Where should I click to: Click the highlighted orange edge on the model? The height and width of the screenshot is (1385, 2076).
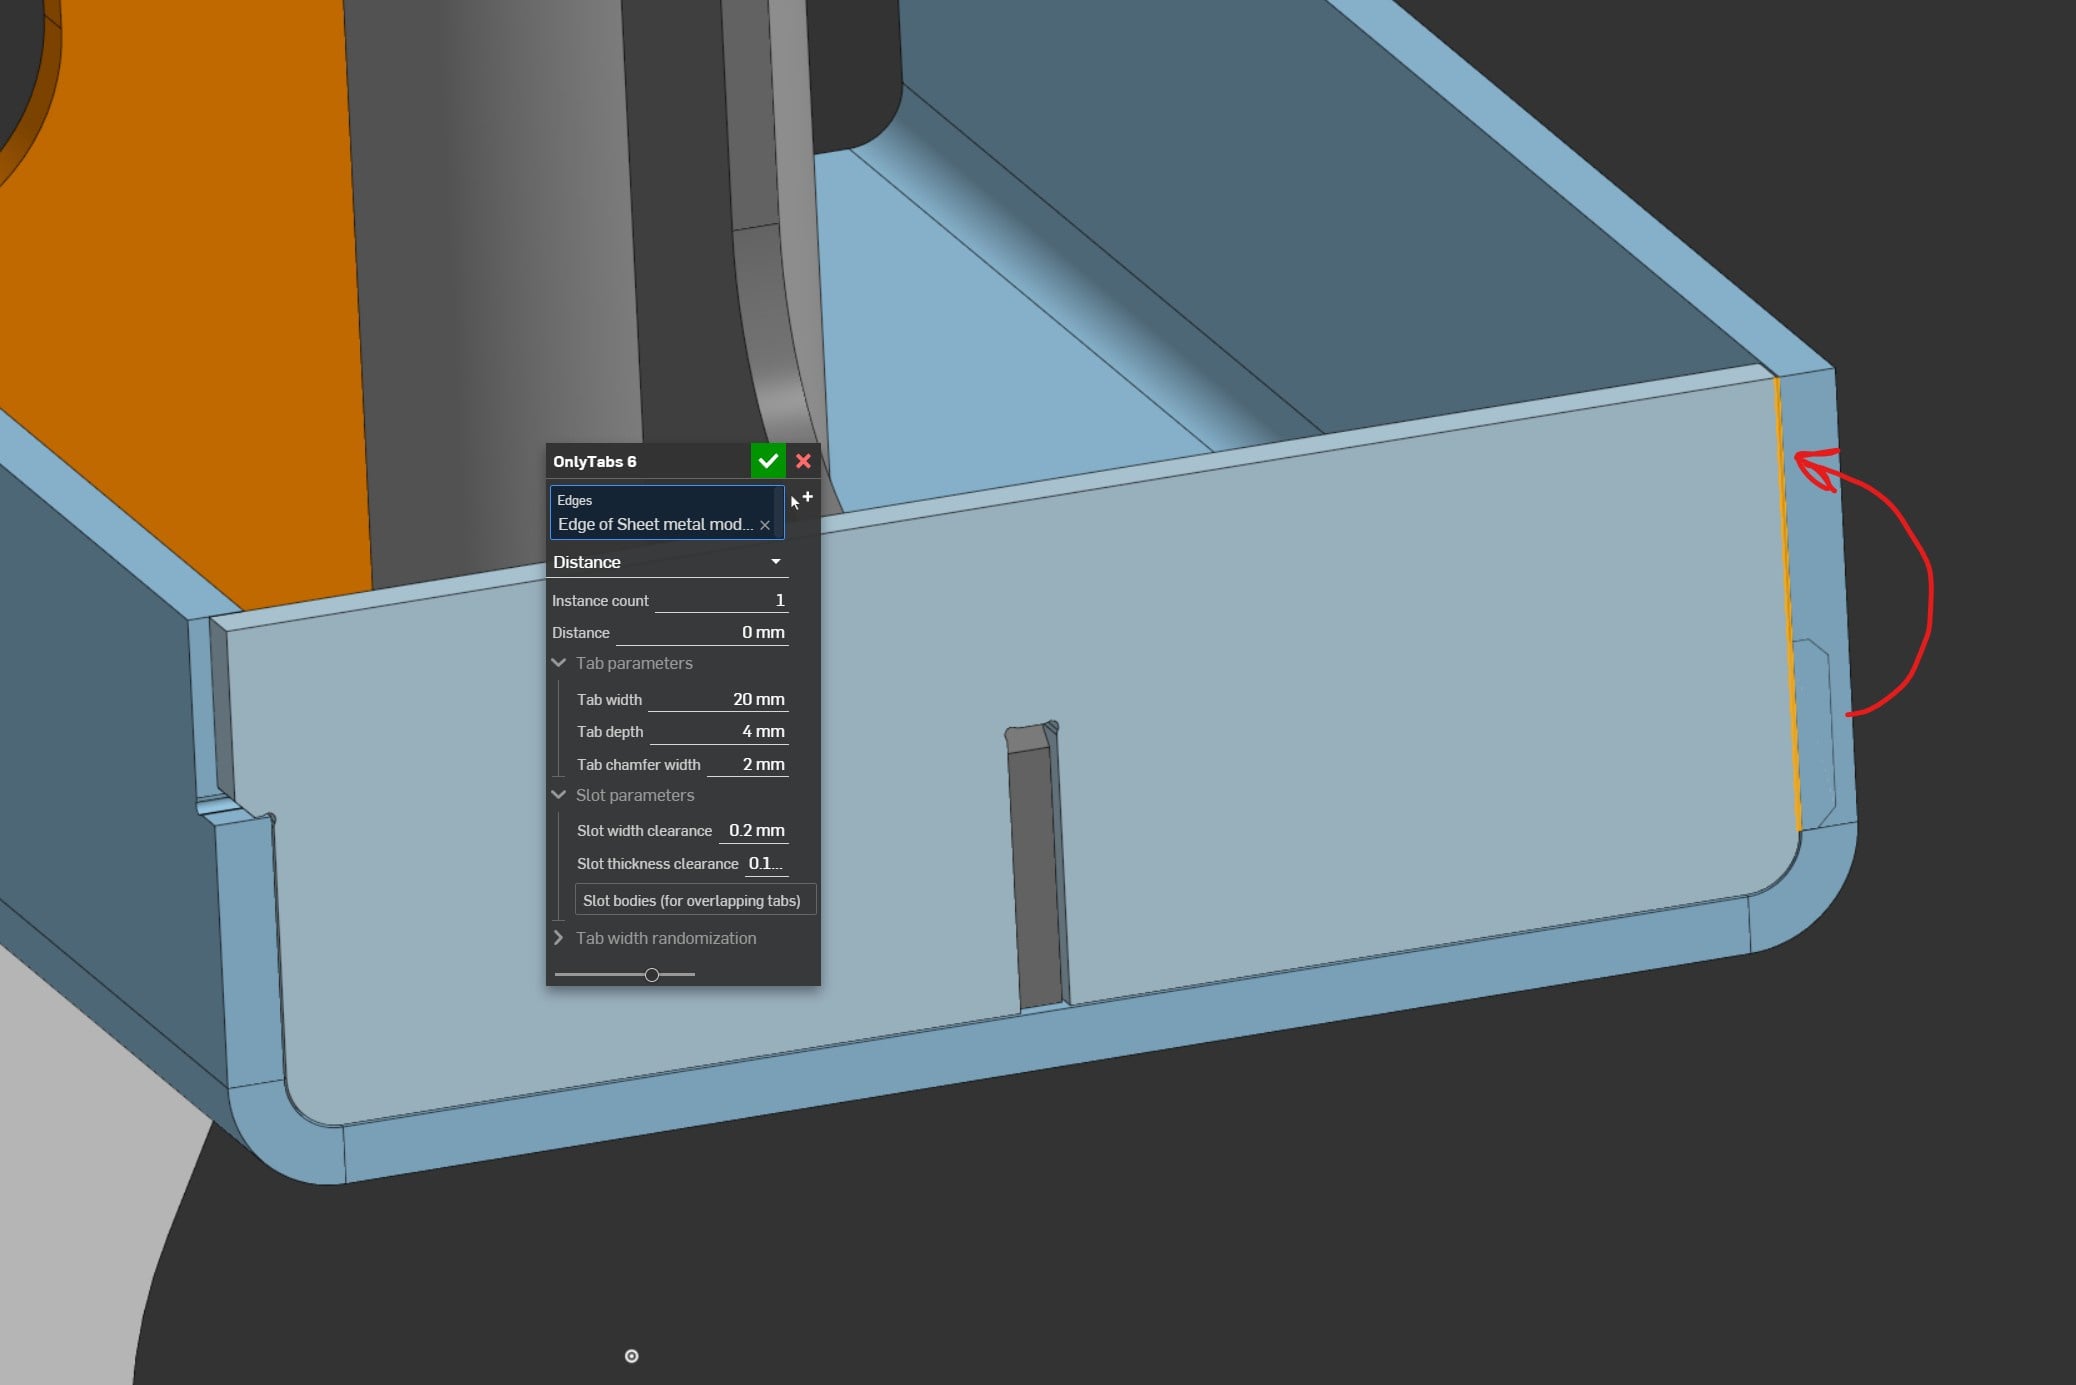(x=1788, y=605)
